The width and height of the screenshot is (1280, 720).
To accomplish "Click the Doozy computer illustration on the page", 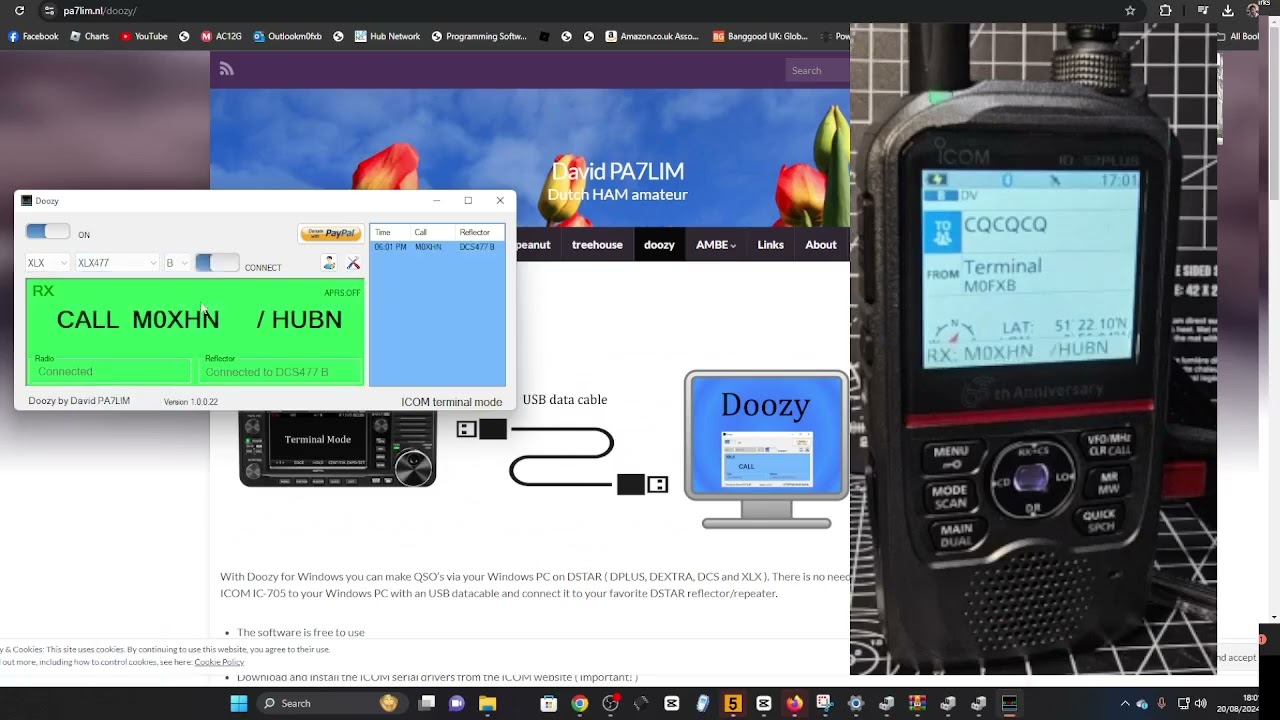I will [766, 449].
